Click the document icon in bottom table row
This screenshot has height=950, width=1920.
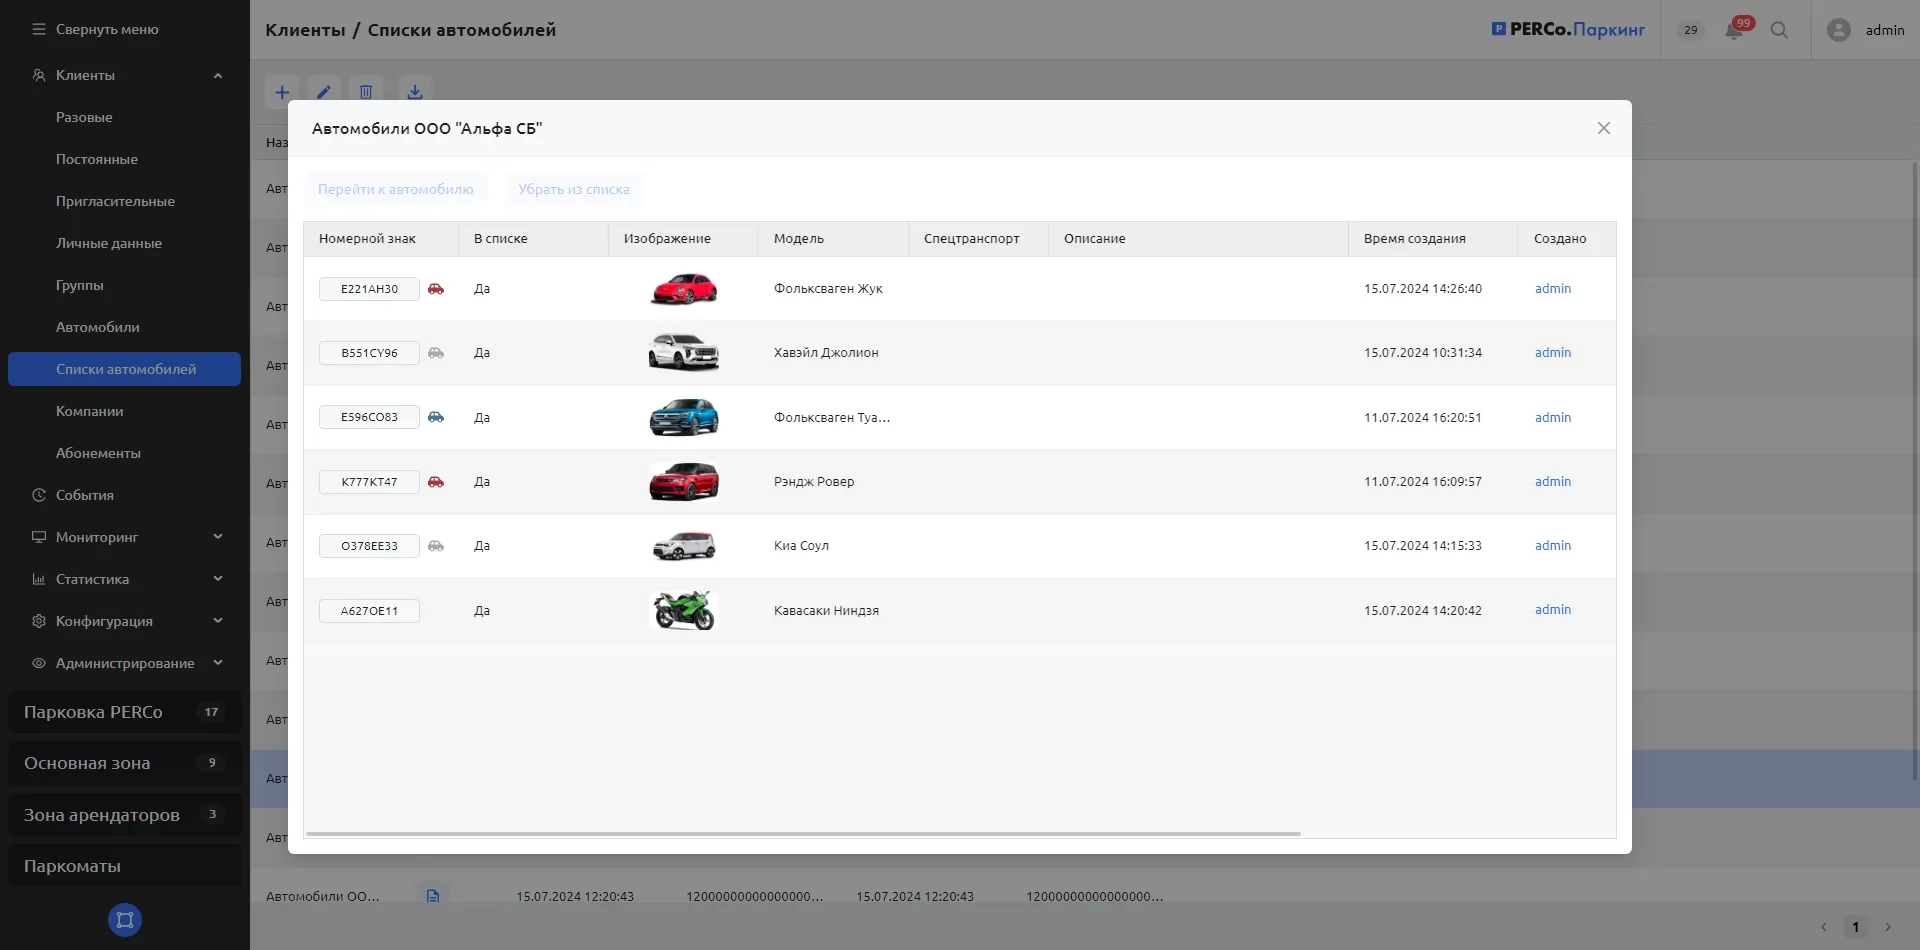(433, 896)
